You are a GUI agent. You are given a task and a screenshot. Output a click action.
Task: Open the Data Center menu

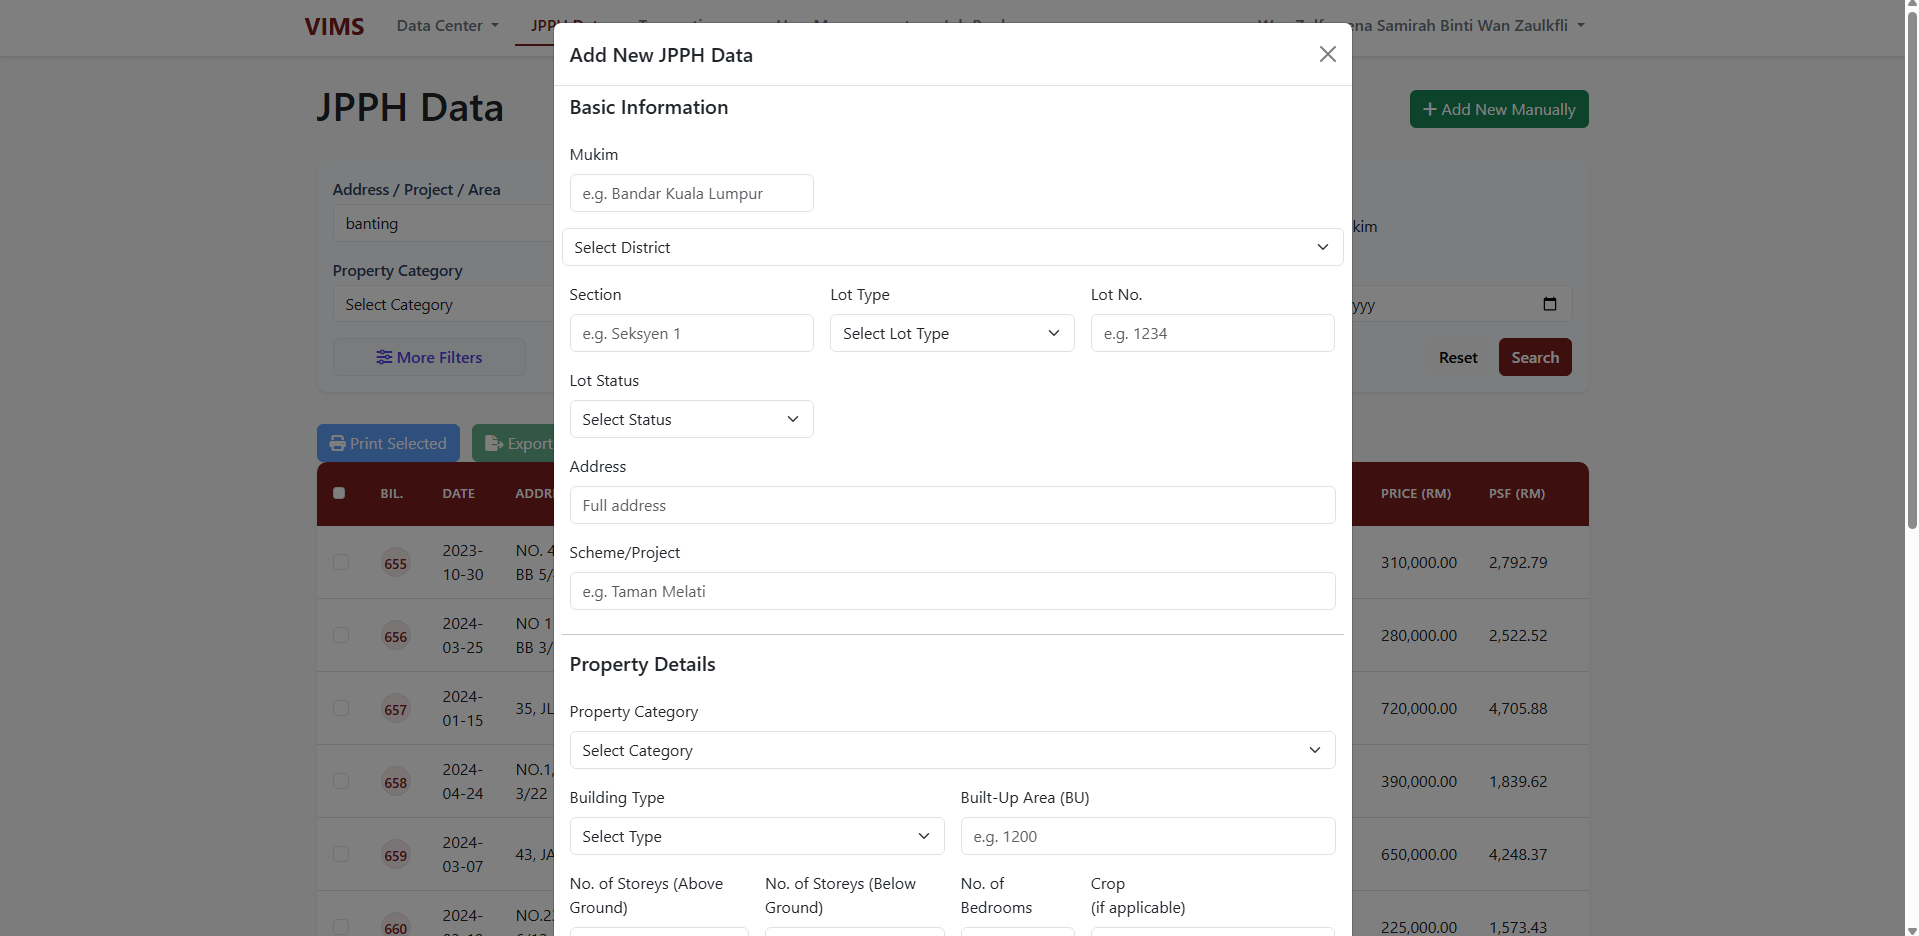[x=447, y=26]
